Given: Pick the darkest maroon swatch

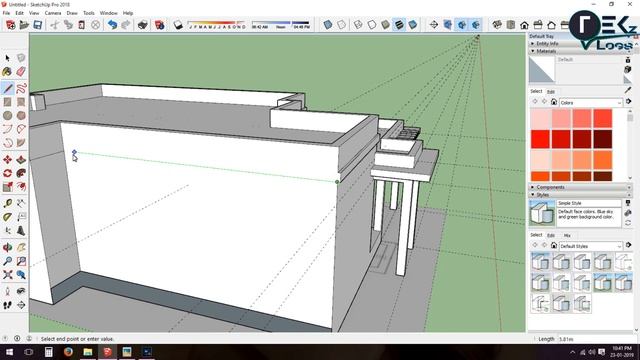Looking at the screenshot, I should 602,139.
